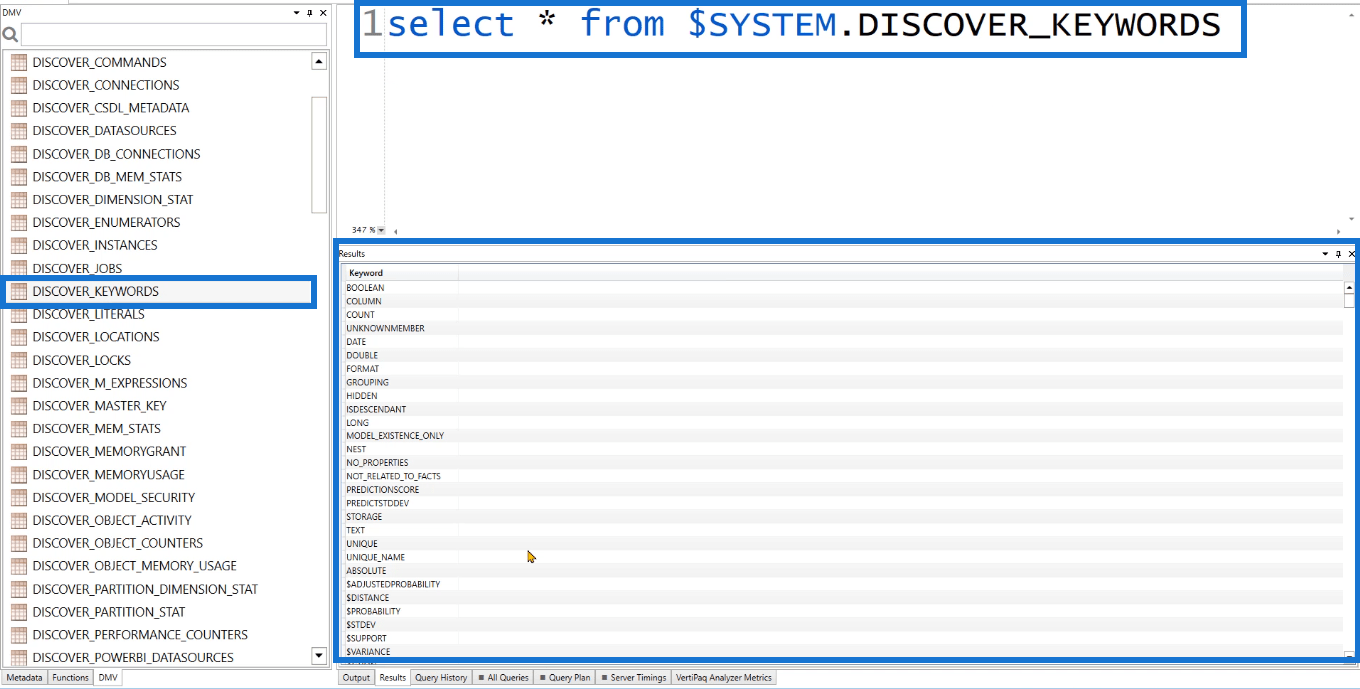Click table icon next to DISCOVER_INSTANCES
This screenshot has height=689, width=1360.
click(19, 245)
